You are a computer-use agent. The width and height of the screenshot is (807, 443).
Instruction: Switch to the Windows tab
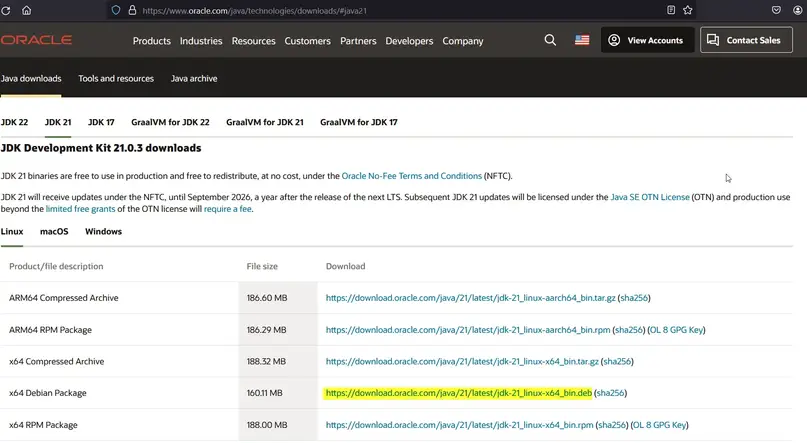point(103,232)
